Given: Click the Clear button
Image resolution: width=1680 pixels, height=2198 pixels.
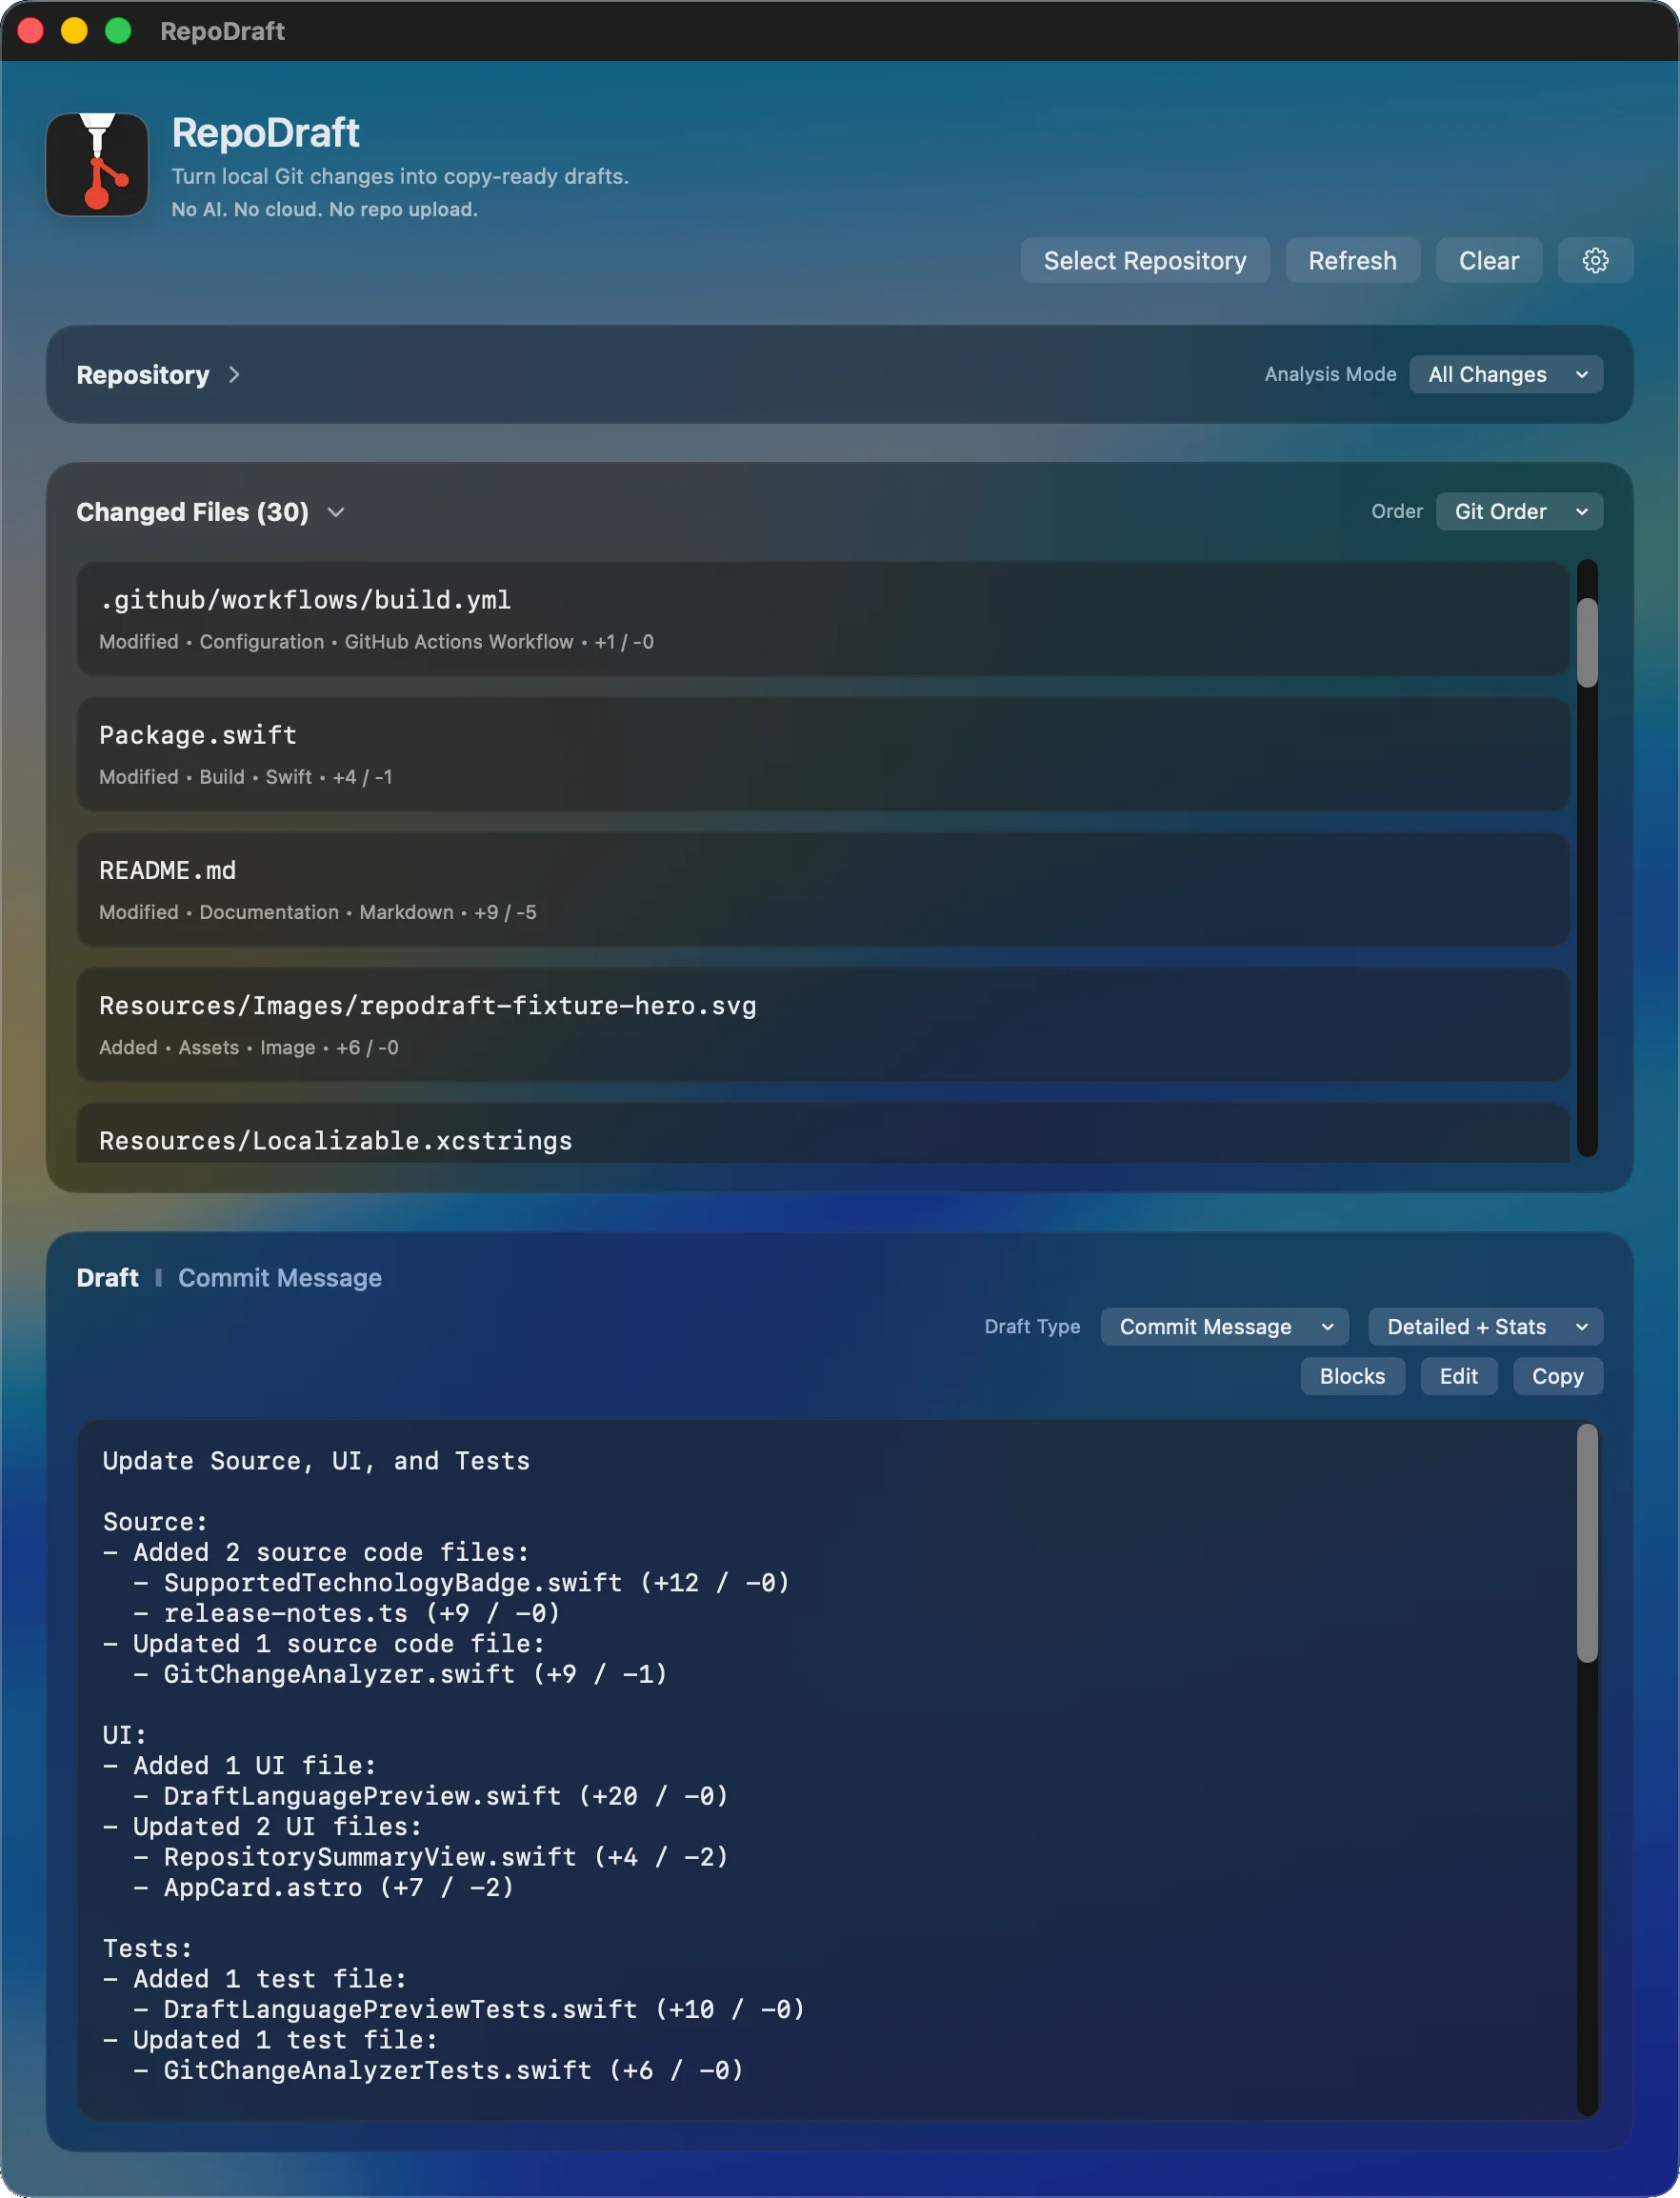Looking at the screenshot, I should coord(1488,260).
